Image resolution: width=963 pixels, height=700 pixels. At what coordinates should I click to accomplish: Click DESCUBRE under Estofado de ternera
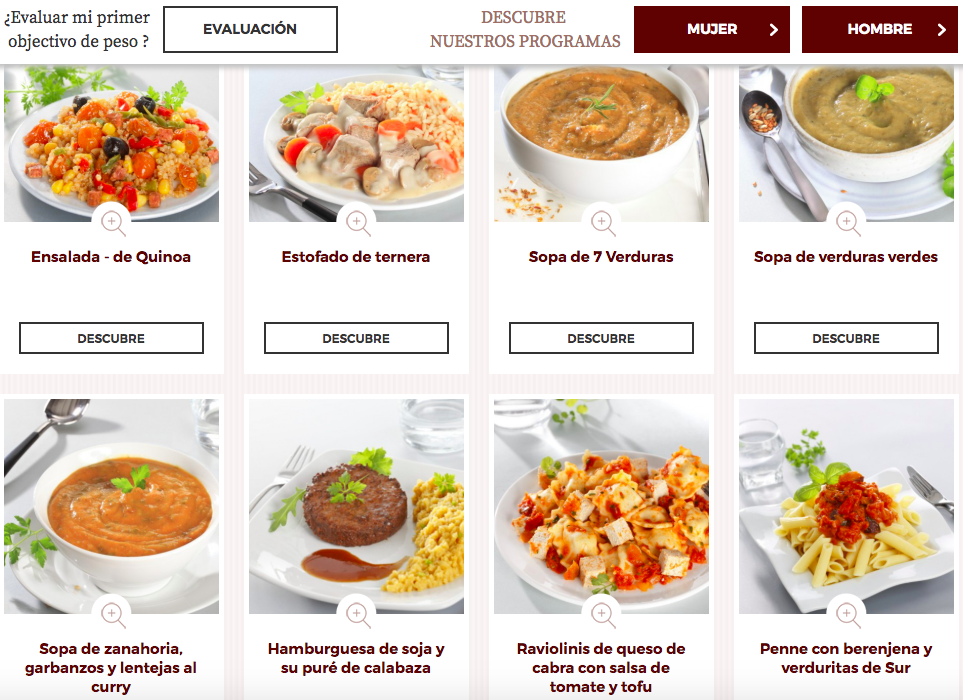(356, 338)
